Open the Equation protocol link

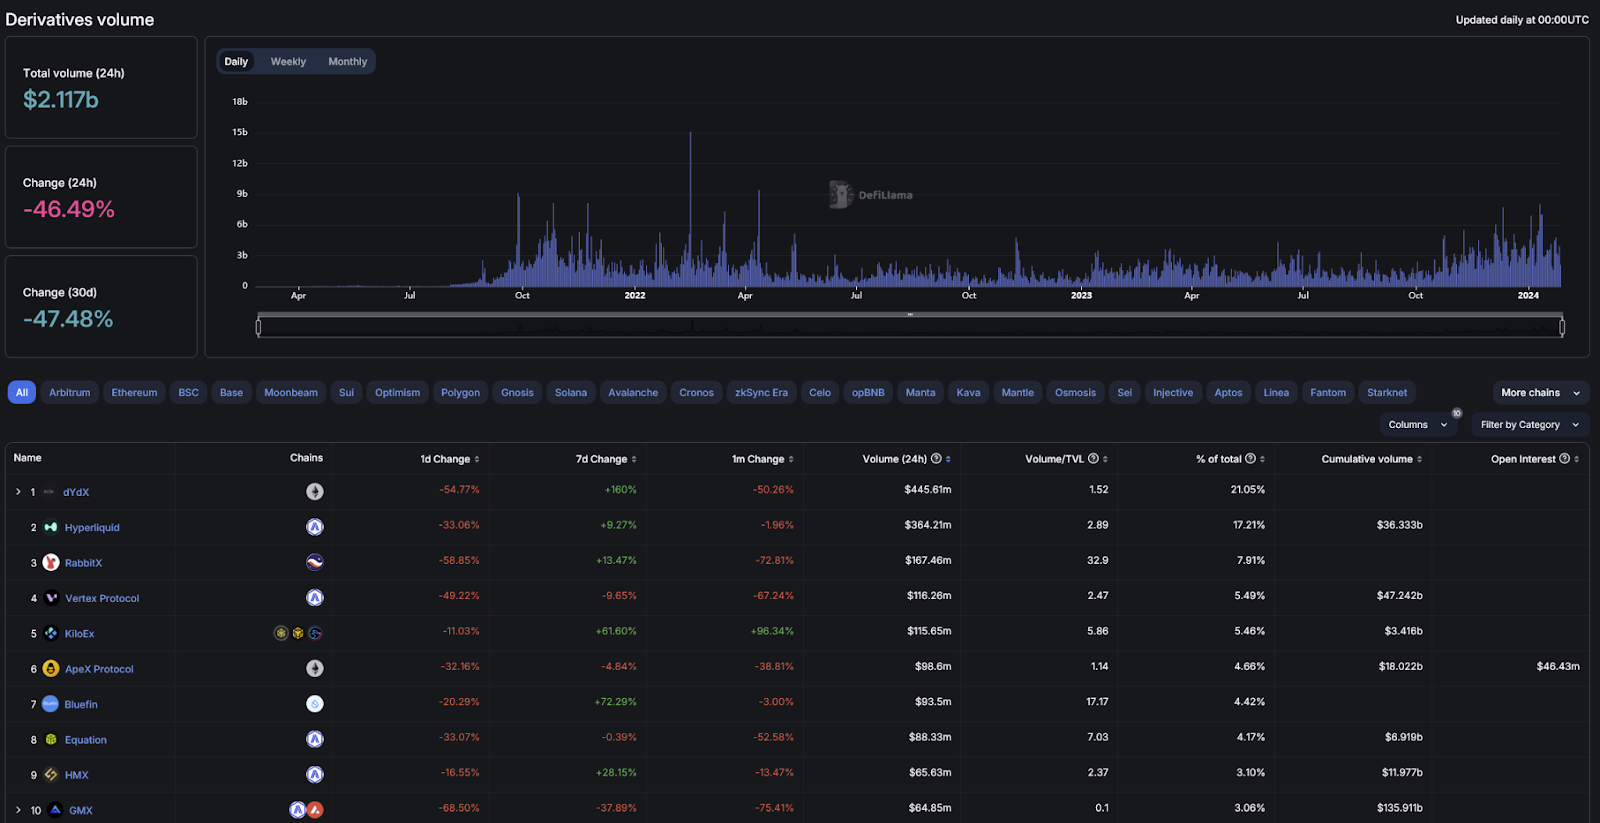tap(86, 740)
